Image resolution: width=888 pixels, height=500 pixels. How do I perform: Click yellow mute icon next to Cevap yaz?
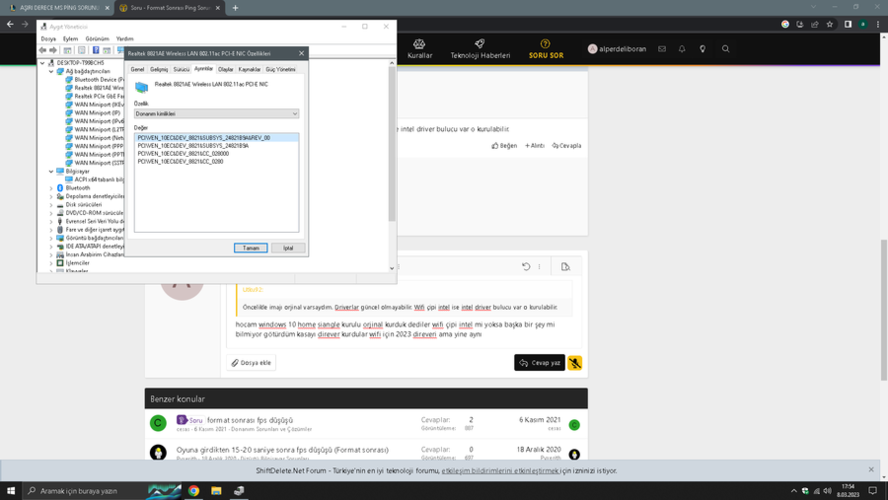(x=575, y=362)
